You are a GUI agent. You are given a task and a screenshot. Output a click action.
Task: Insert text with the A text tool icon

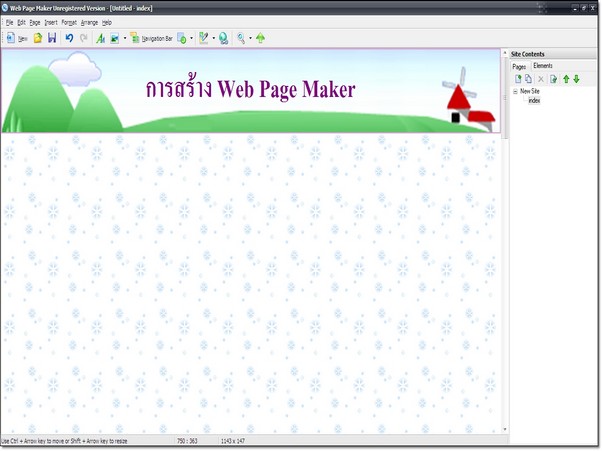point(100,38)
